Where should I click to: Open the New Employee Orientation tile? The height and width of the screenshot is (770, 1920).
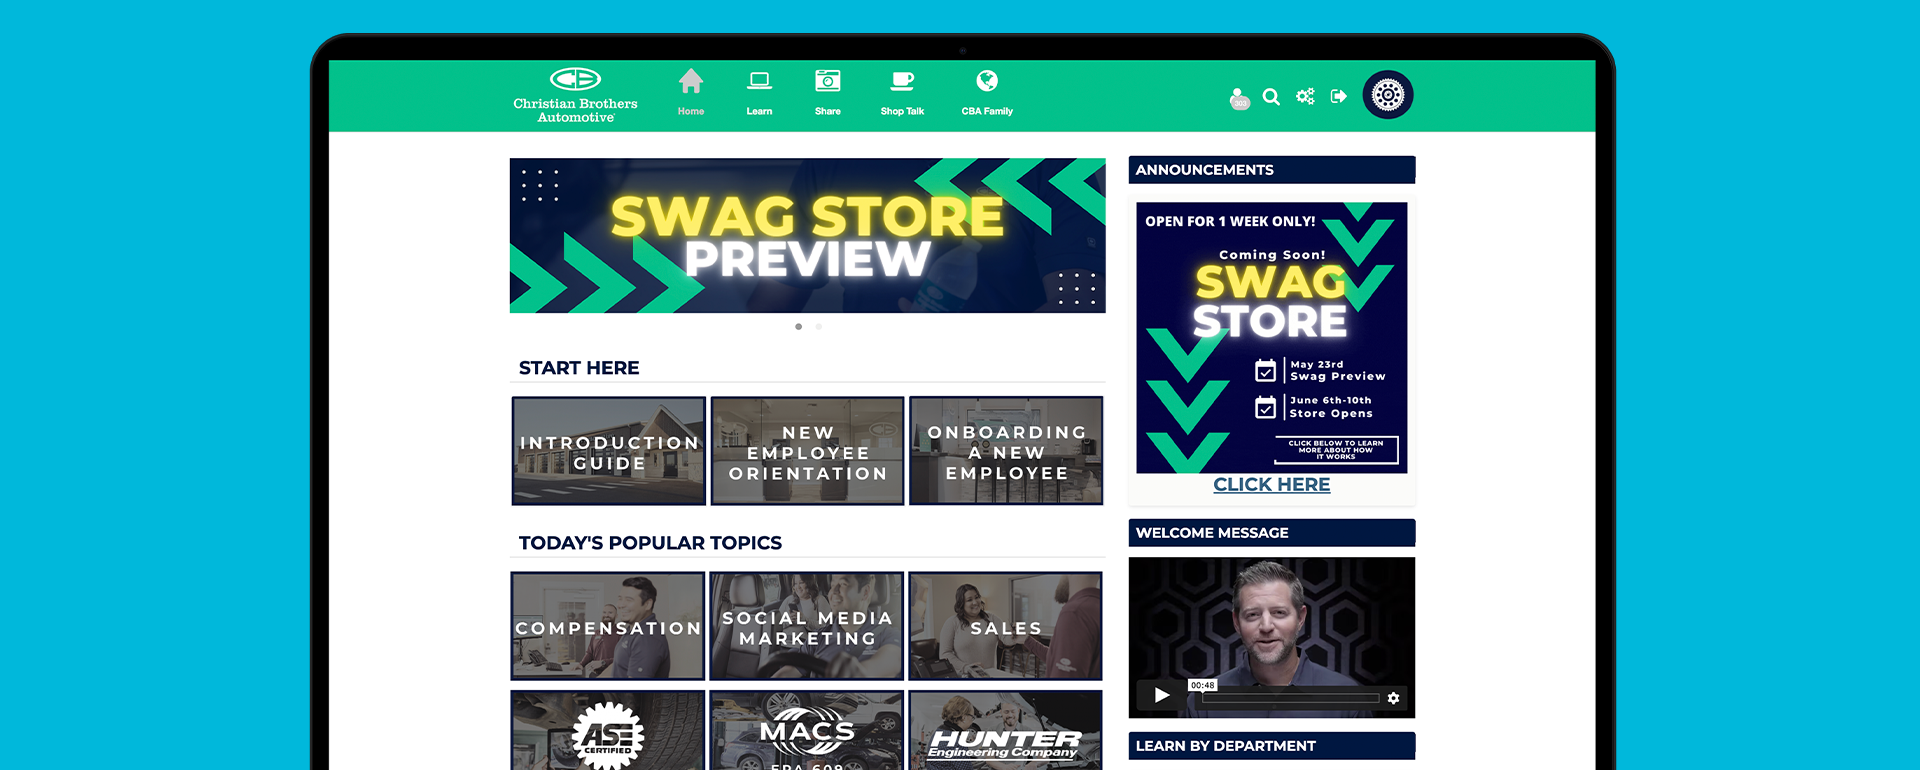tap(807, 451)
